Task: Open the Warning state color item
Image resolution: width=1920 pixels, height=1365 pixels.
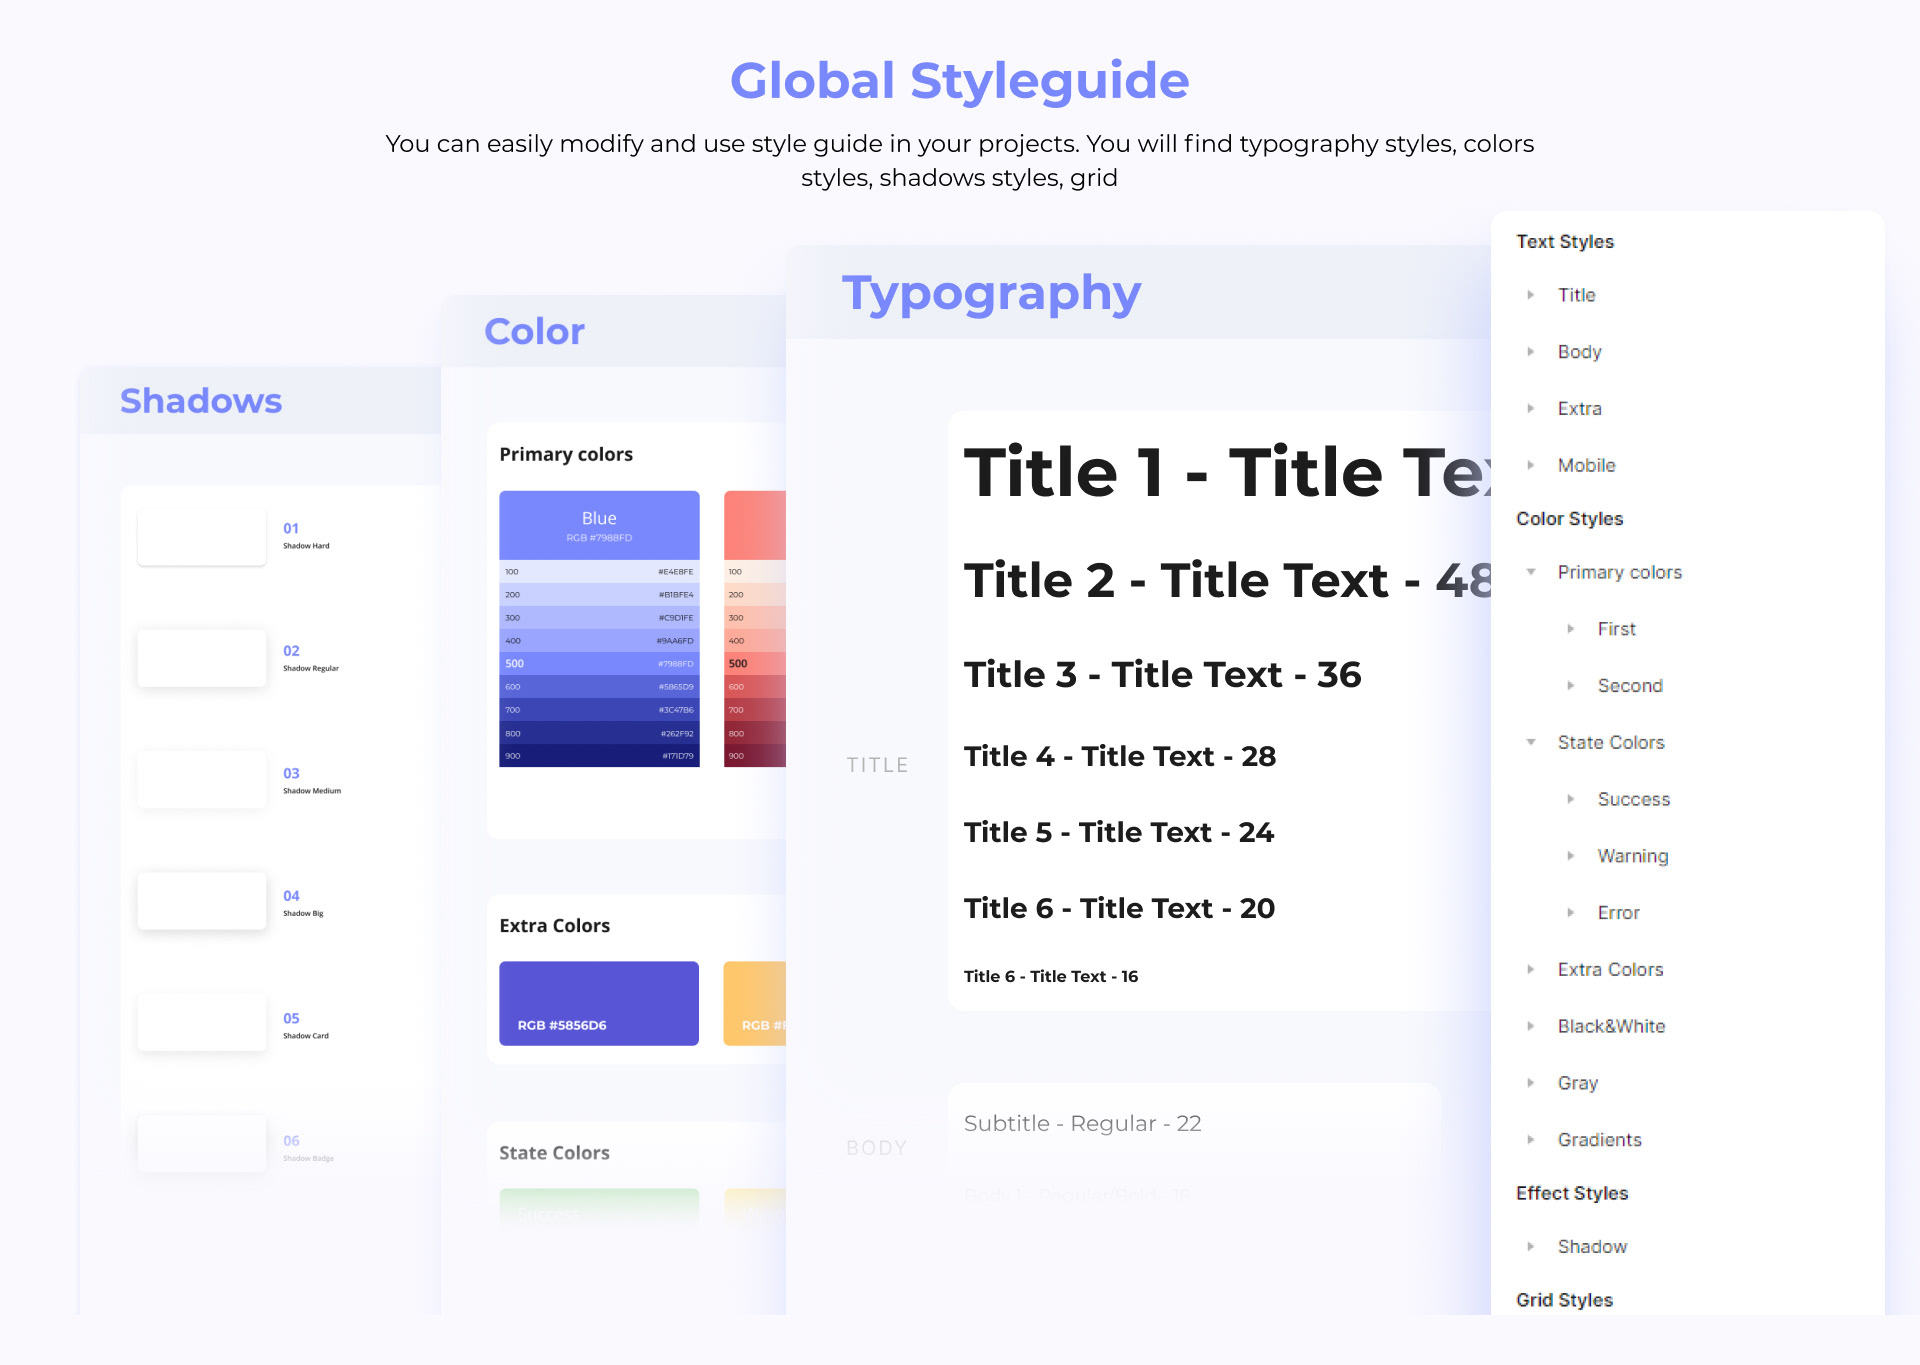Action: point(1632,856)
